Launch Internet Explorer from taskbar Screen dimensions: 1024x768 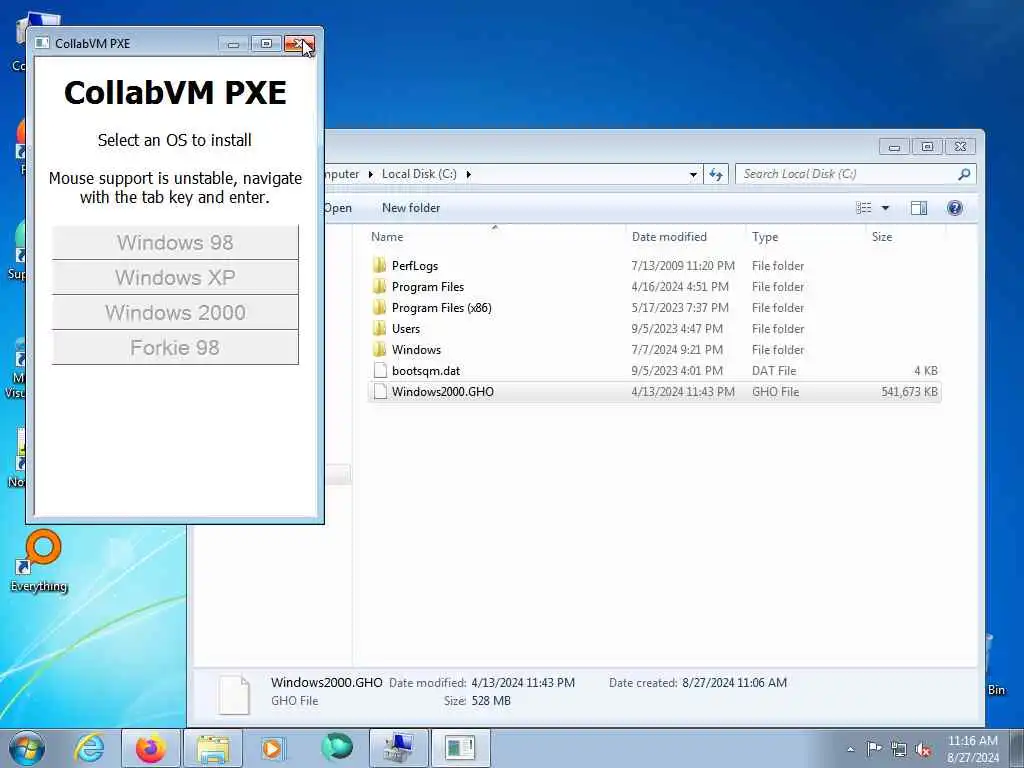point(89,748)
